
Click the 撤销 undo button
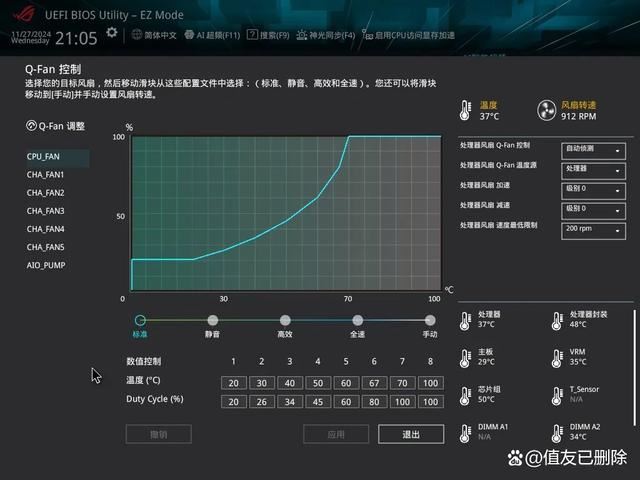(158, 434)
